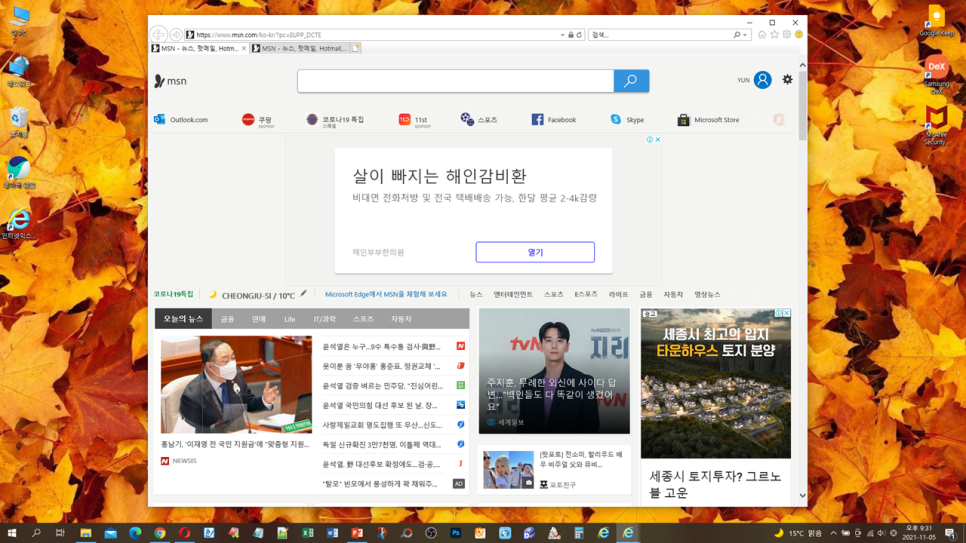
Task: Click page scrollbar up arrow
Action: coord(802,65)
